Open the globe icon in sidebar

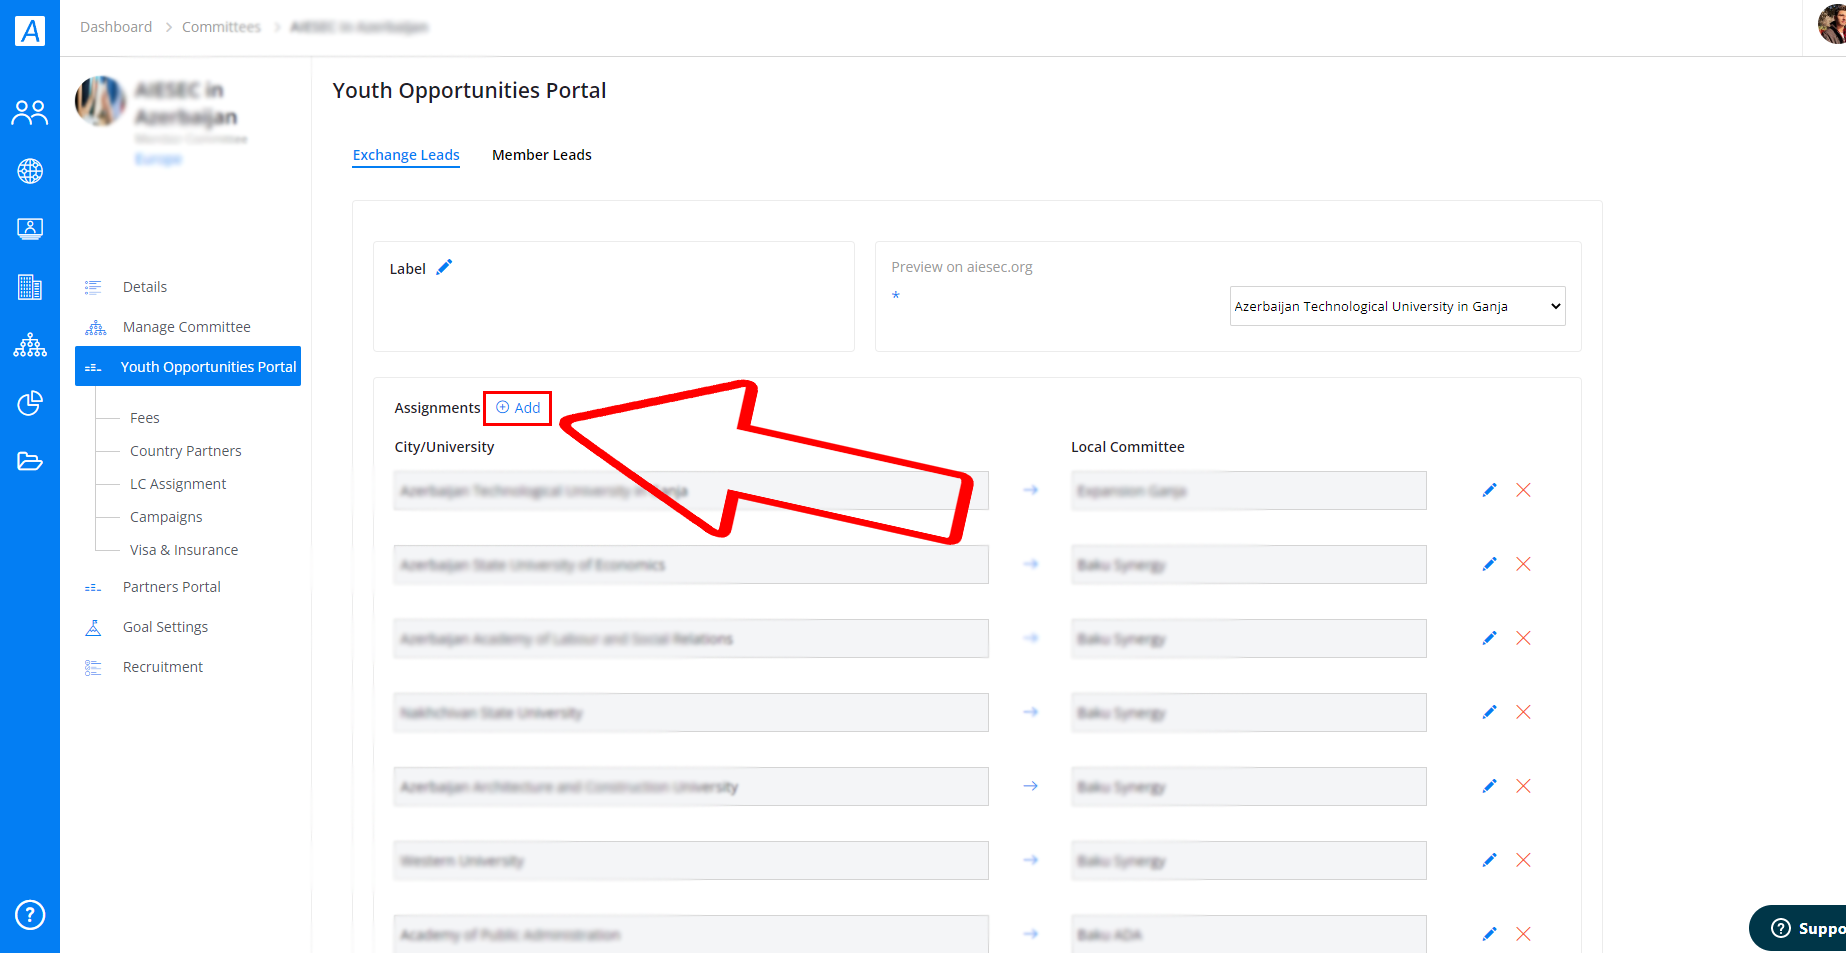(30, 171)
